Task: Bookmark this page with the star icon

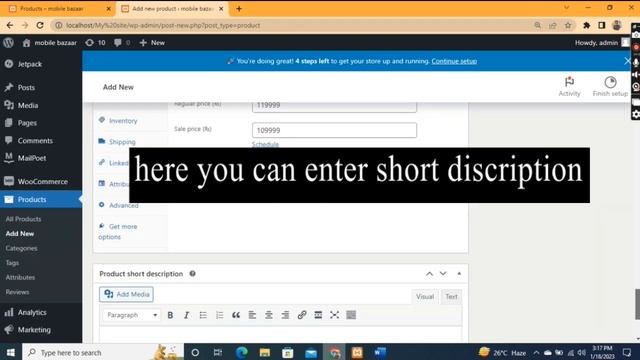Action: [568, 25]
